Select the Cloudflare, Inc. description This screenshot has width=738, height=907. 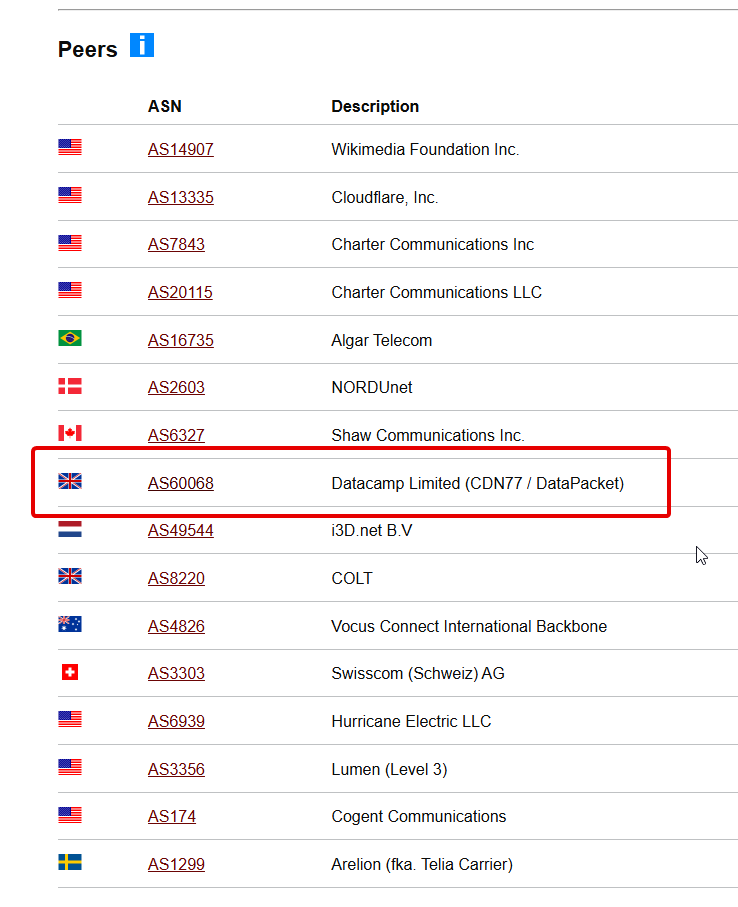coord(385,197)
